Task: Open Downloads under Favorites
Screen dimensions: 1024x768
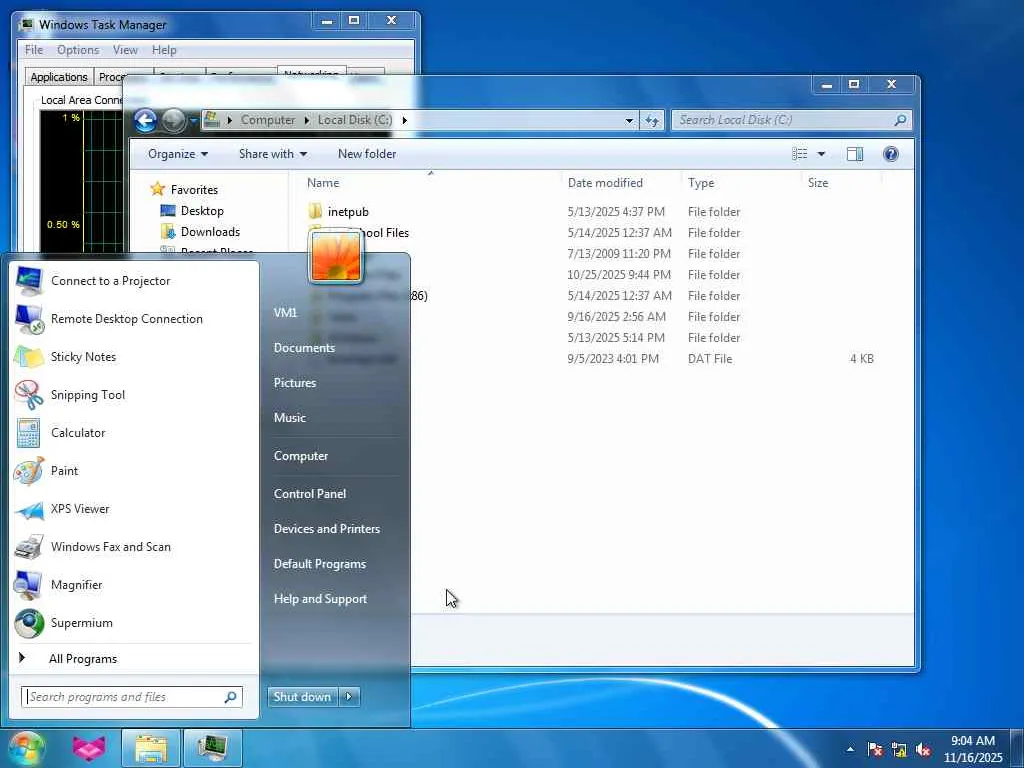Action: coord(210,232)
